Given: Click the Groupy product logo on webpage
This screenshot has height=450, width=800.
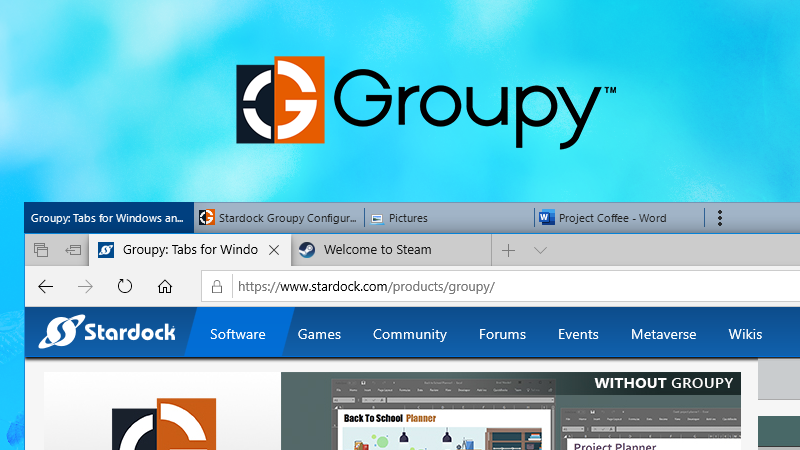Looking at the screenshot, I should [164, 424].
